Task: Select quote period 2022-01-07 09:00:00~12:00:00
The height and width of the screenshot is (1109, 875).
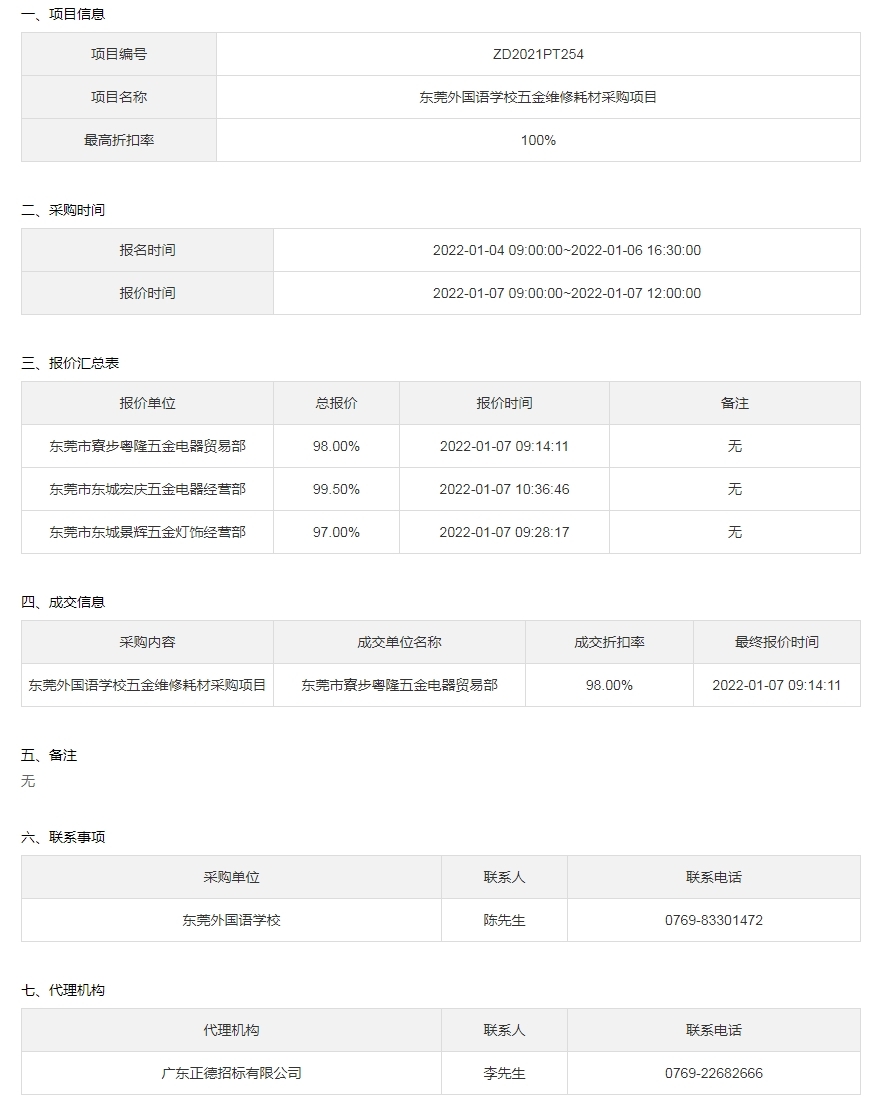Action: 567,293
